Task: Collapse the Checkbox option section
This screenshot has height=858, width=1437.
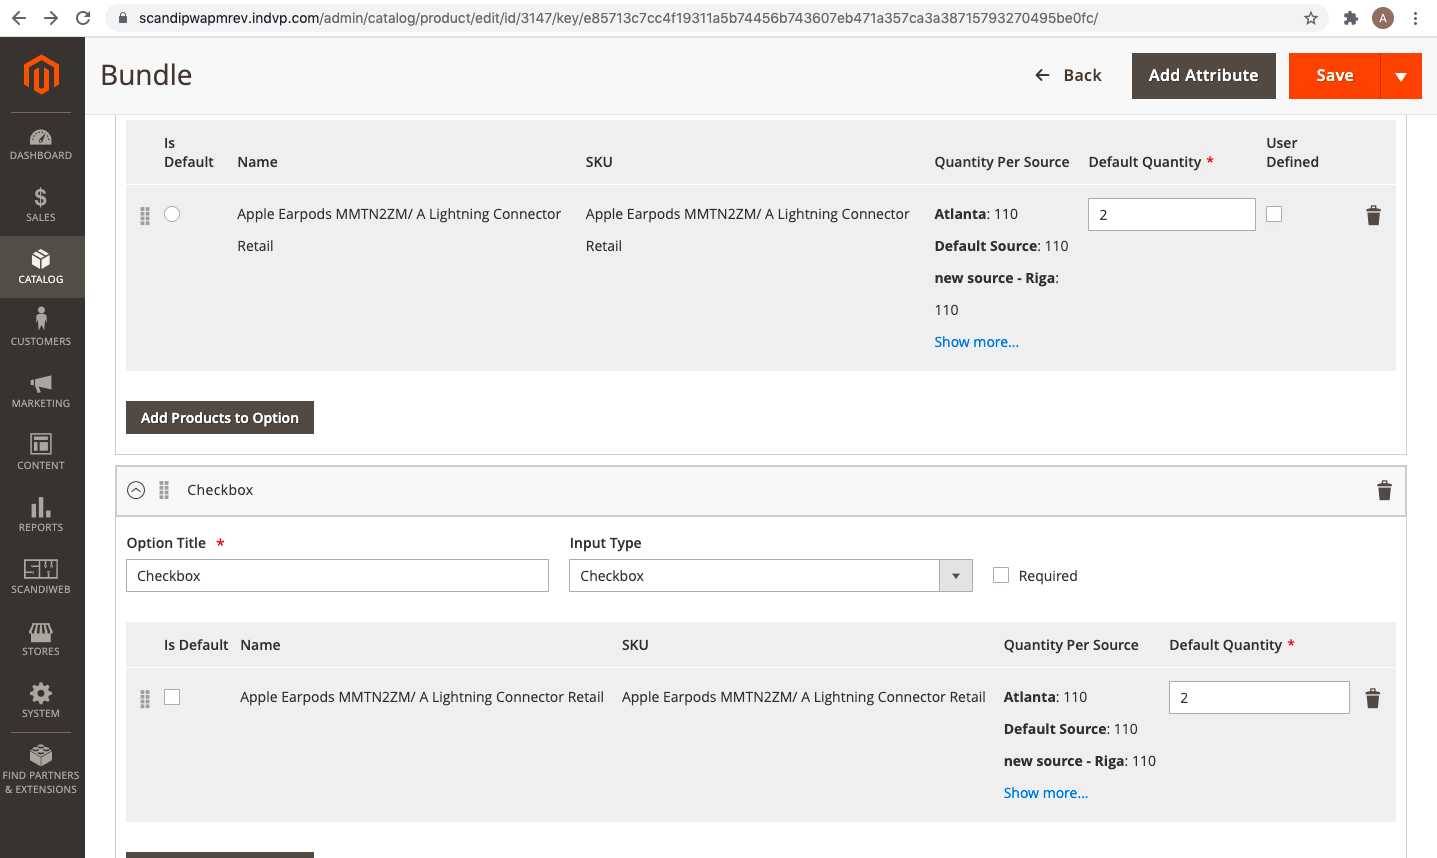Action: [136, 490]
